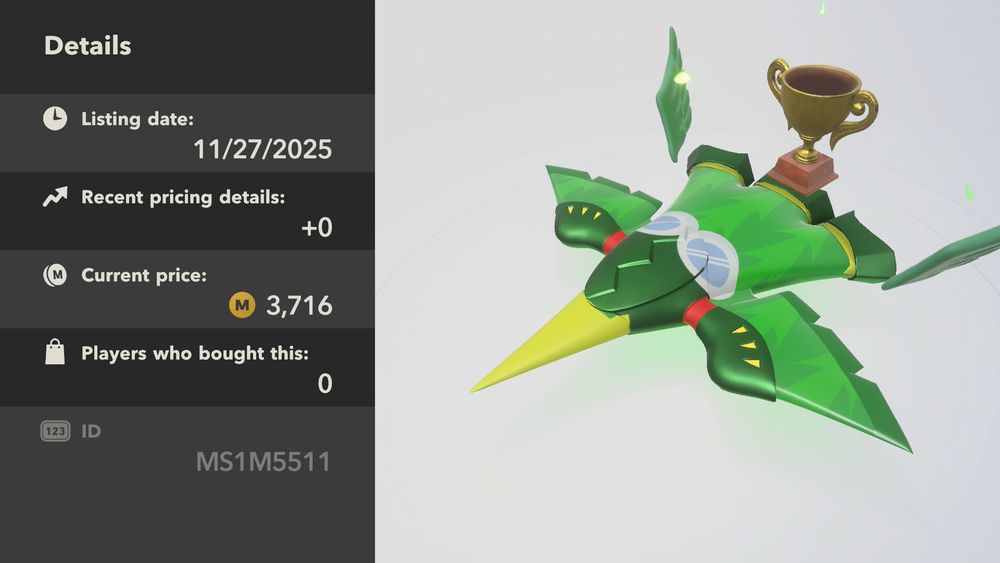Click the trending arrow pricing icon
Screen dimensions: 1000x563
(x=55, y=197)
